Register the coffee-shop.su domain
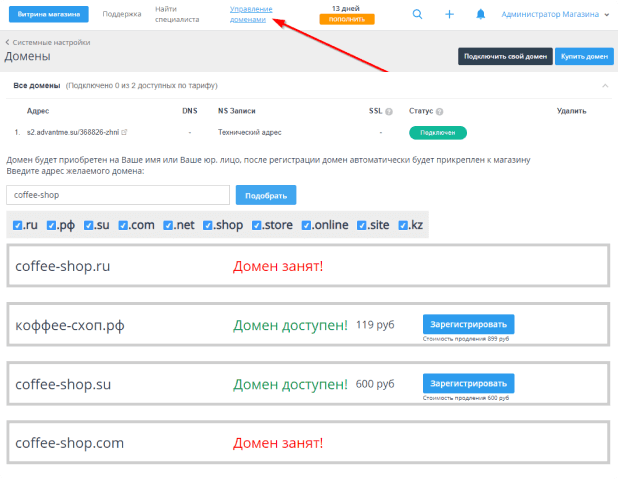Image resolution: width=618 pixels, height=479 pixels. [468, 384]
